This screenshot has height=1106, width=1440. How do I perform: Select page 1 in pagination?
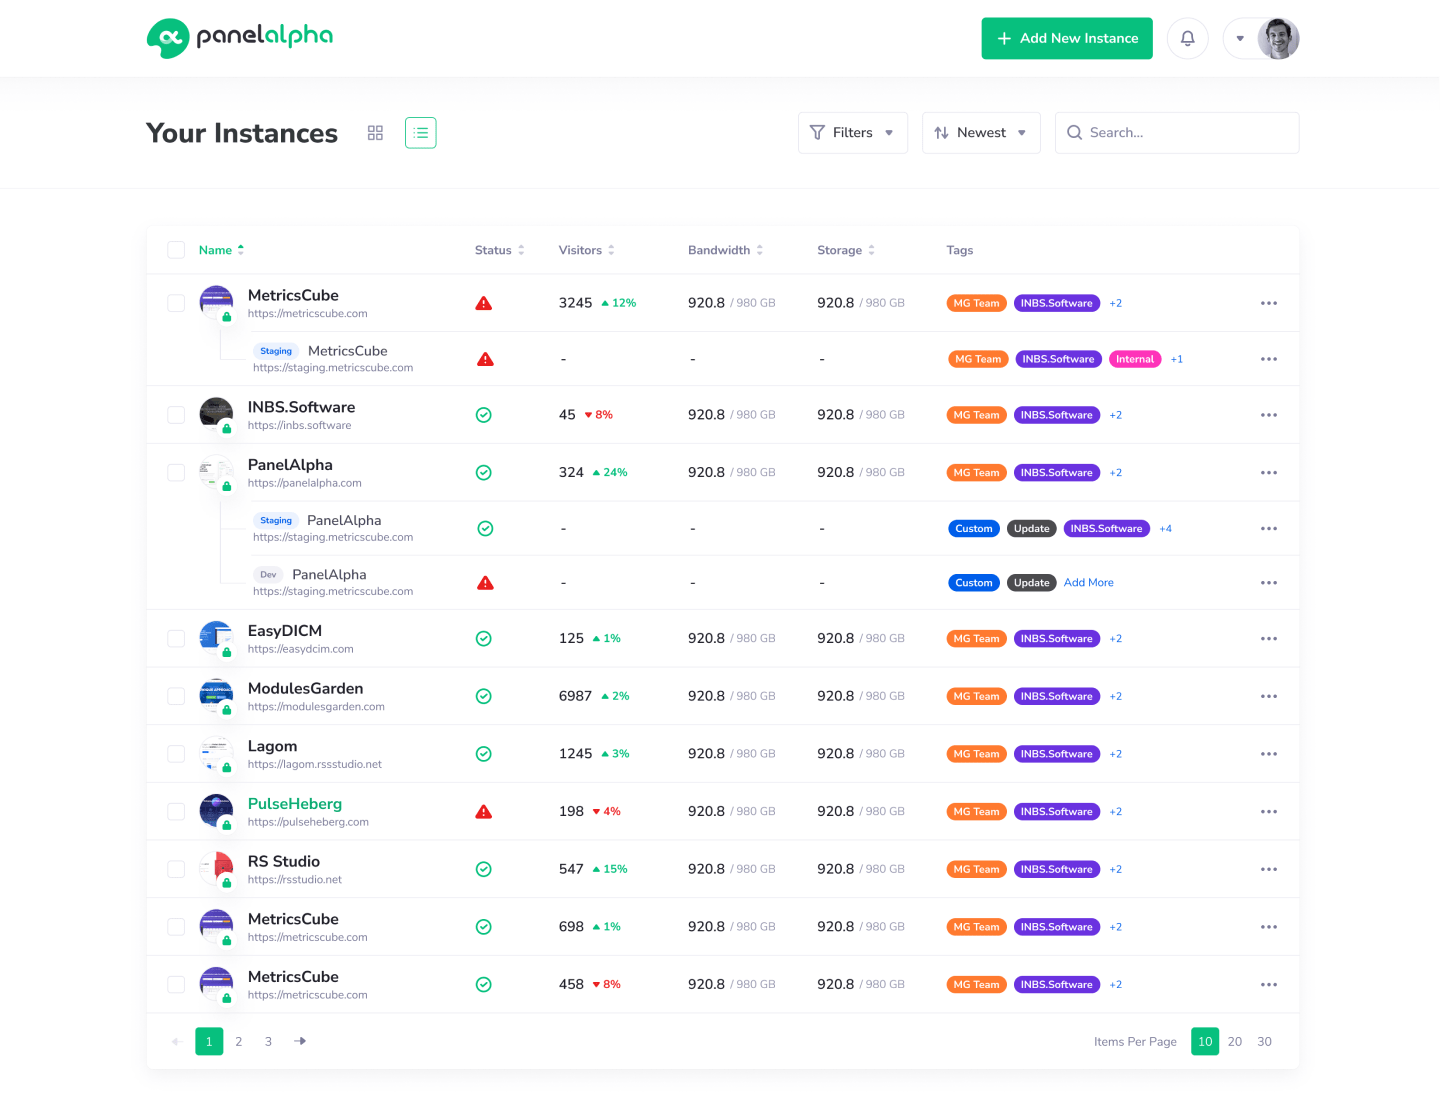point(209,1042)
